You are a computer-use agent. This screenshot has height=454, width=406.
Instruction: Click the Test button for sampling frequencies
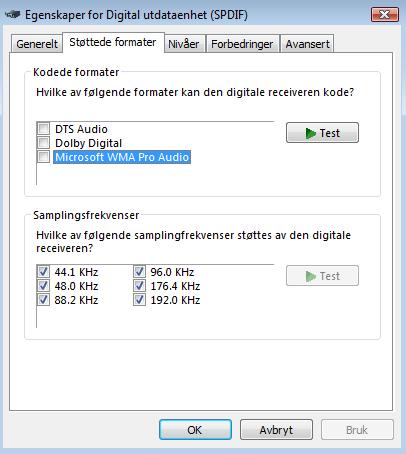pos(322,276)
